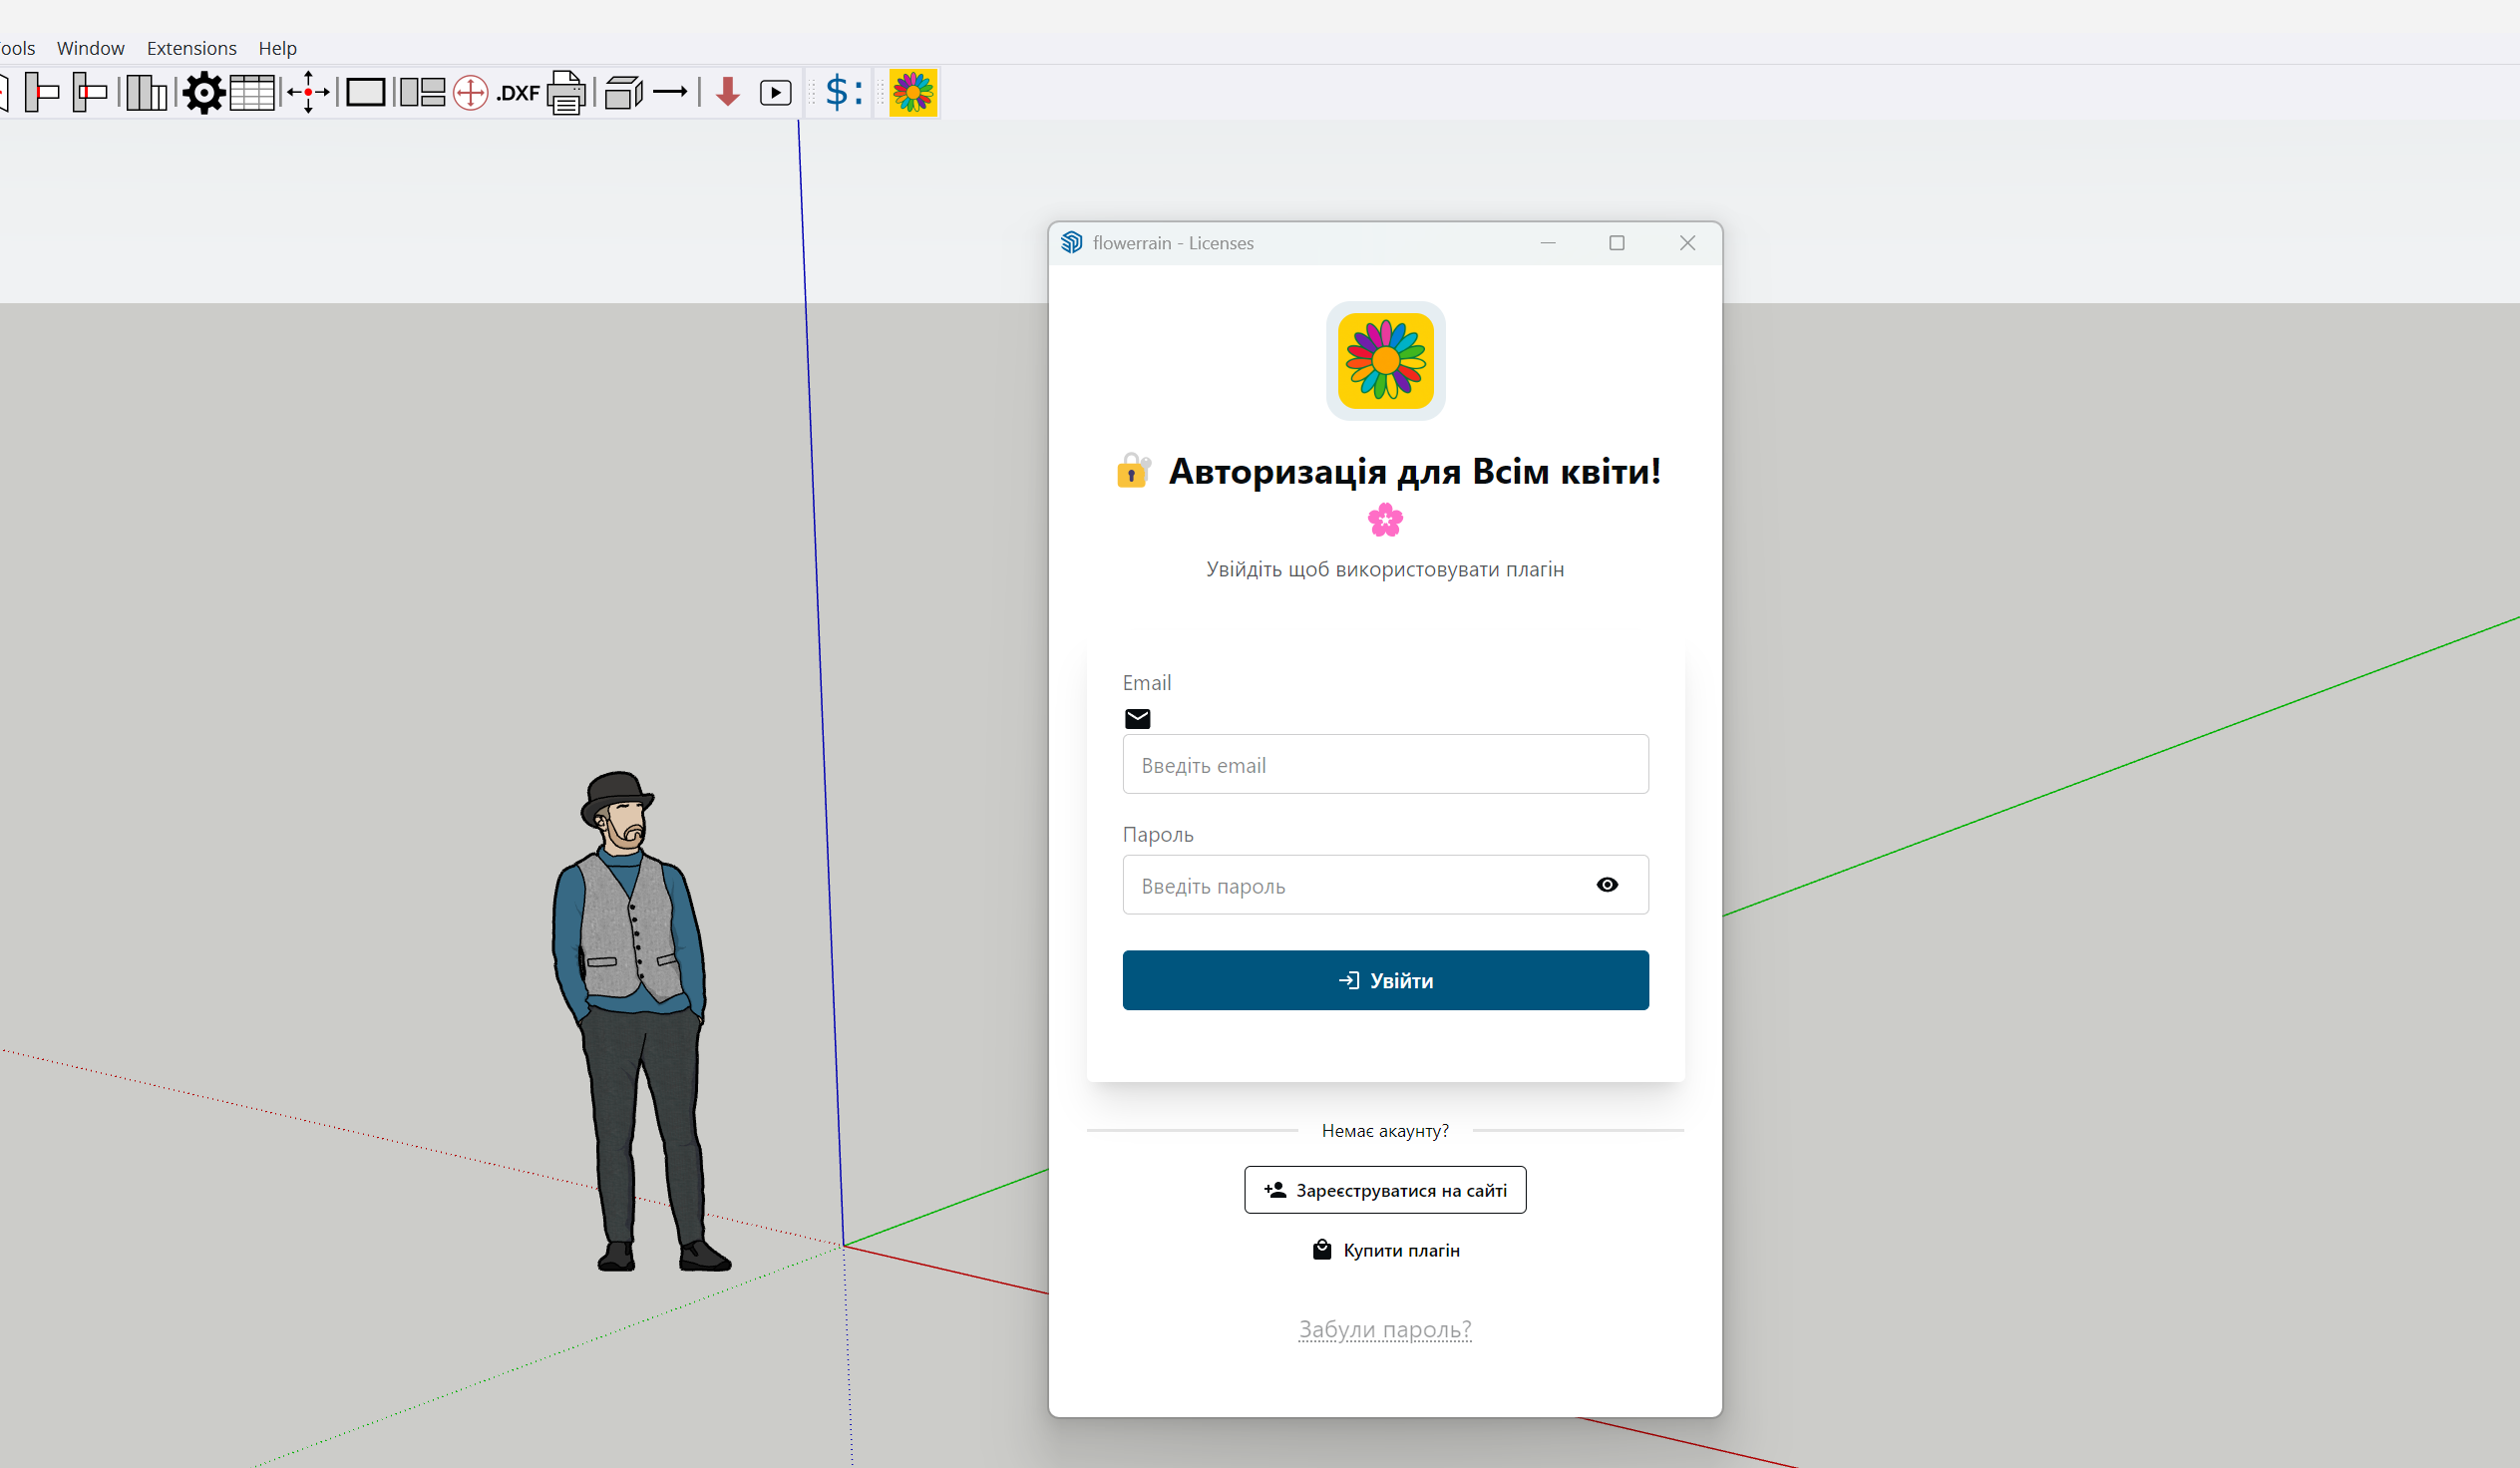
Task: Click Зареєструватися на сайті button
Action: [x=1384, y=1190]
